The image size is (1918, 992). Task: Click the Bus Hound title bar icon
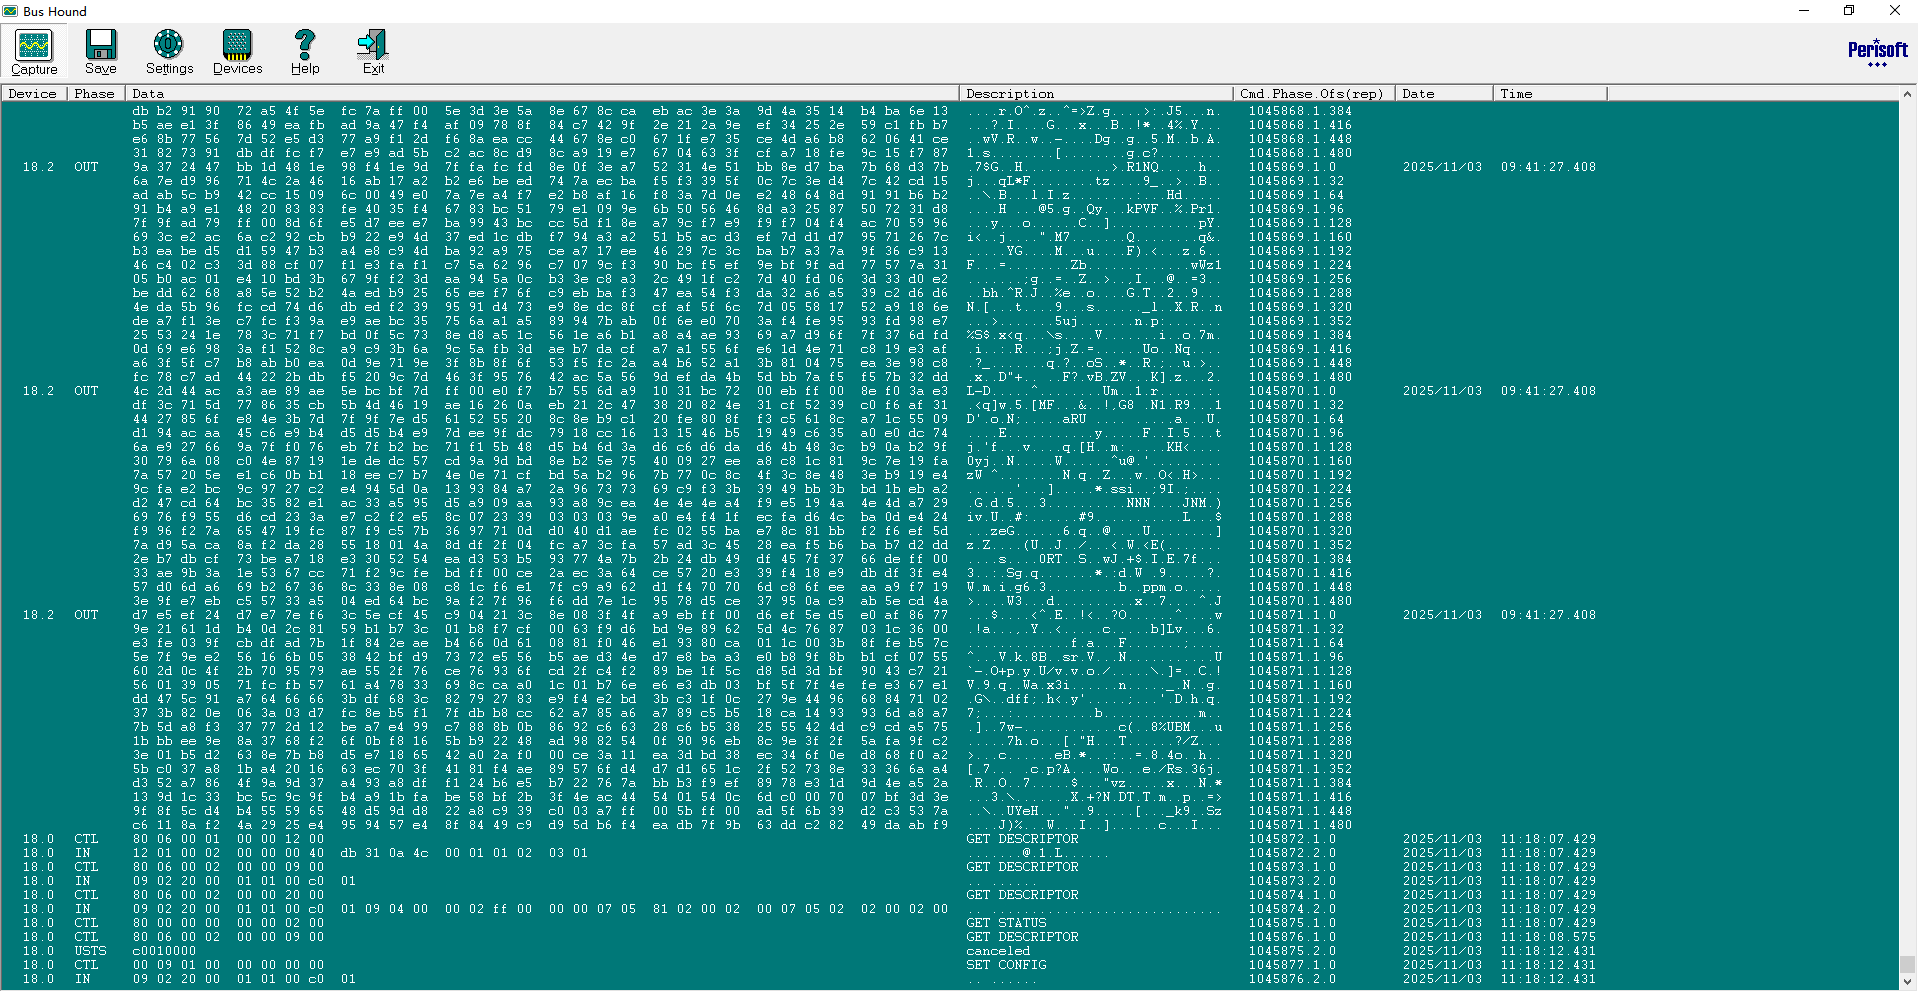[x=10, y=11]
